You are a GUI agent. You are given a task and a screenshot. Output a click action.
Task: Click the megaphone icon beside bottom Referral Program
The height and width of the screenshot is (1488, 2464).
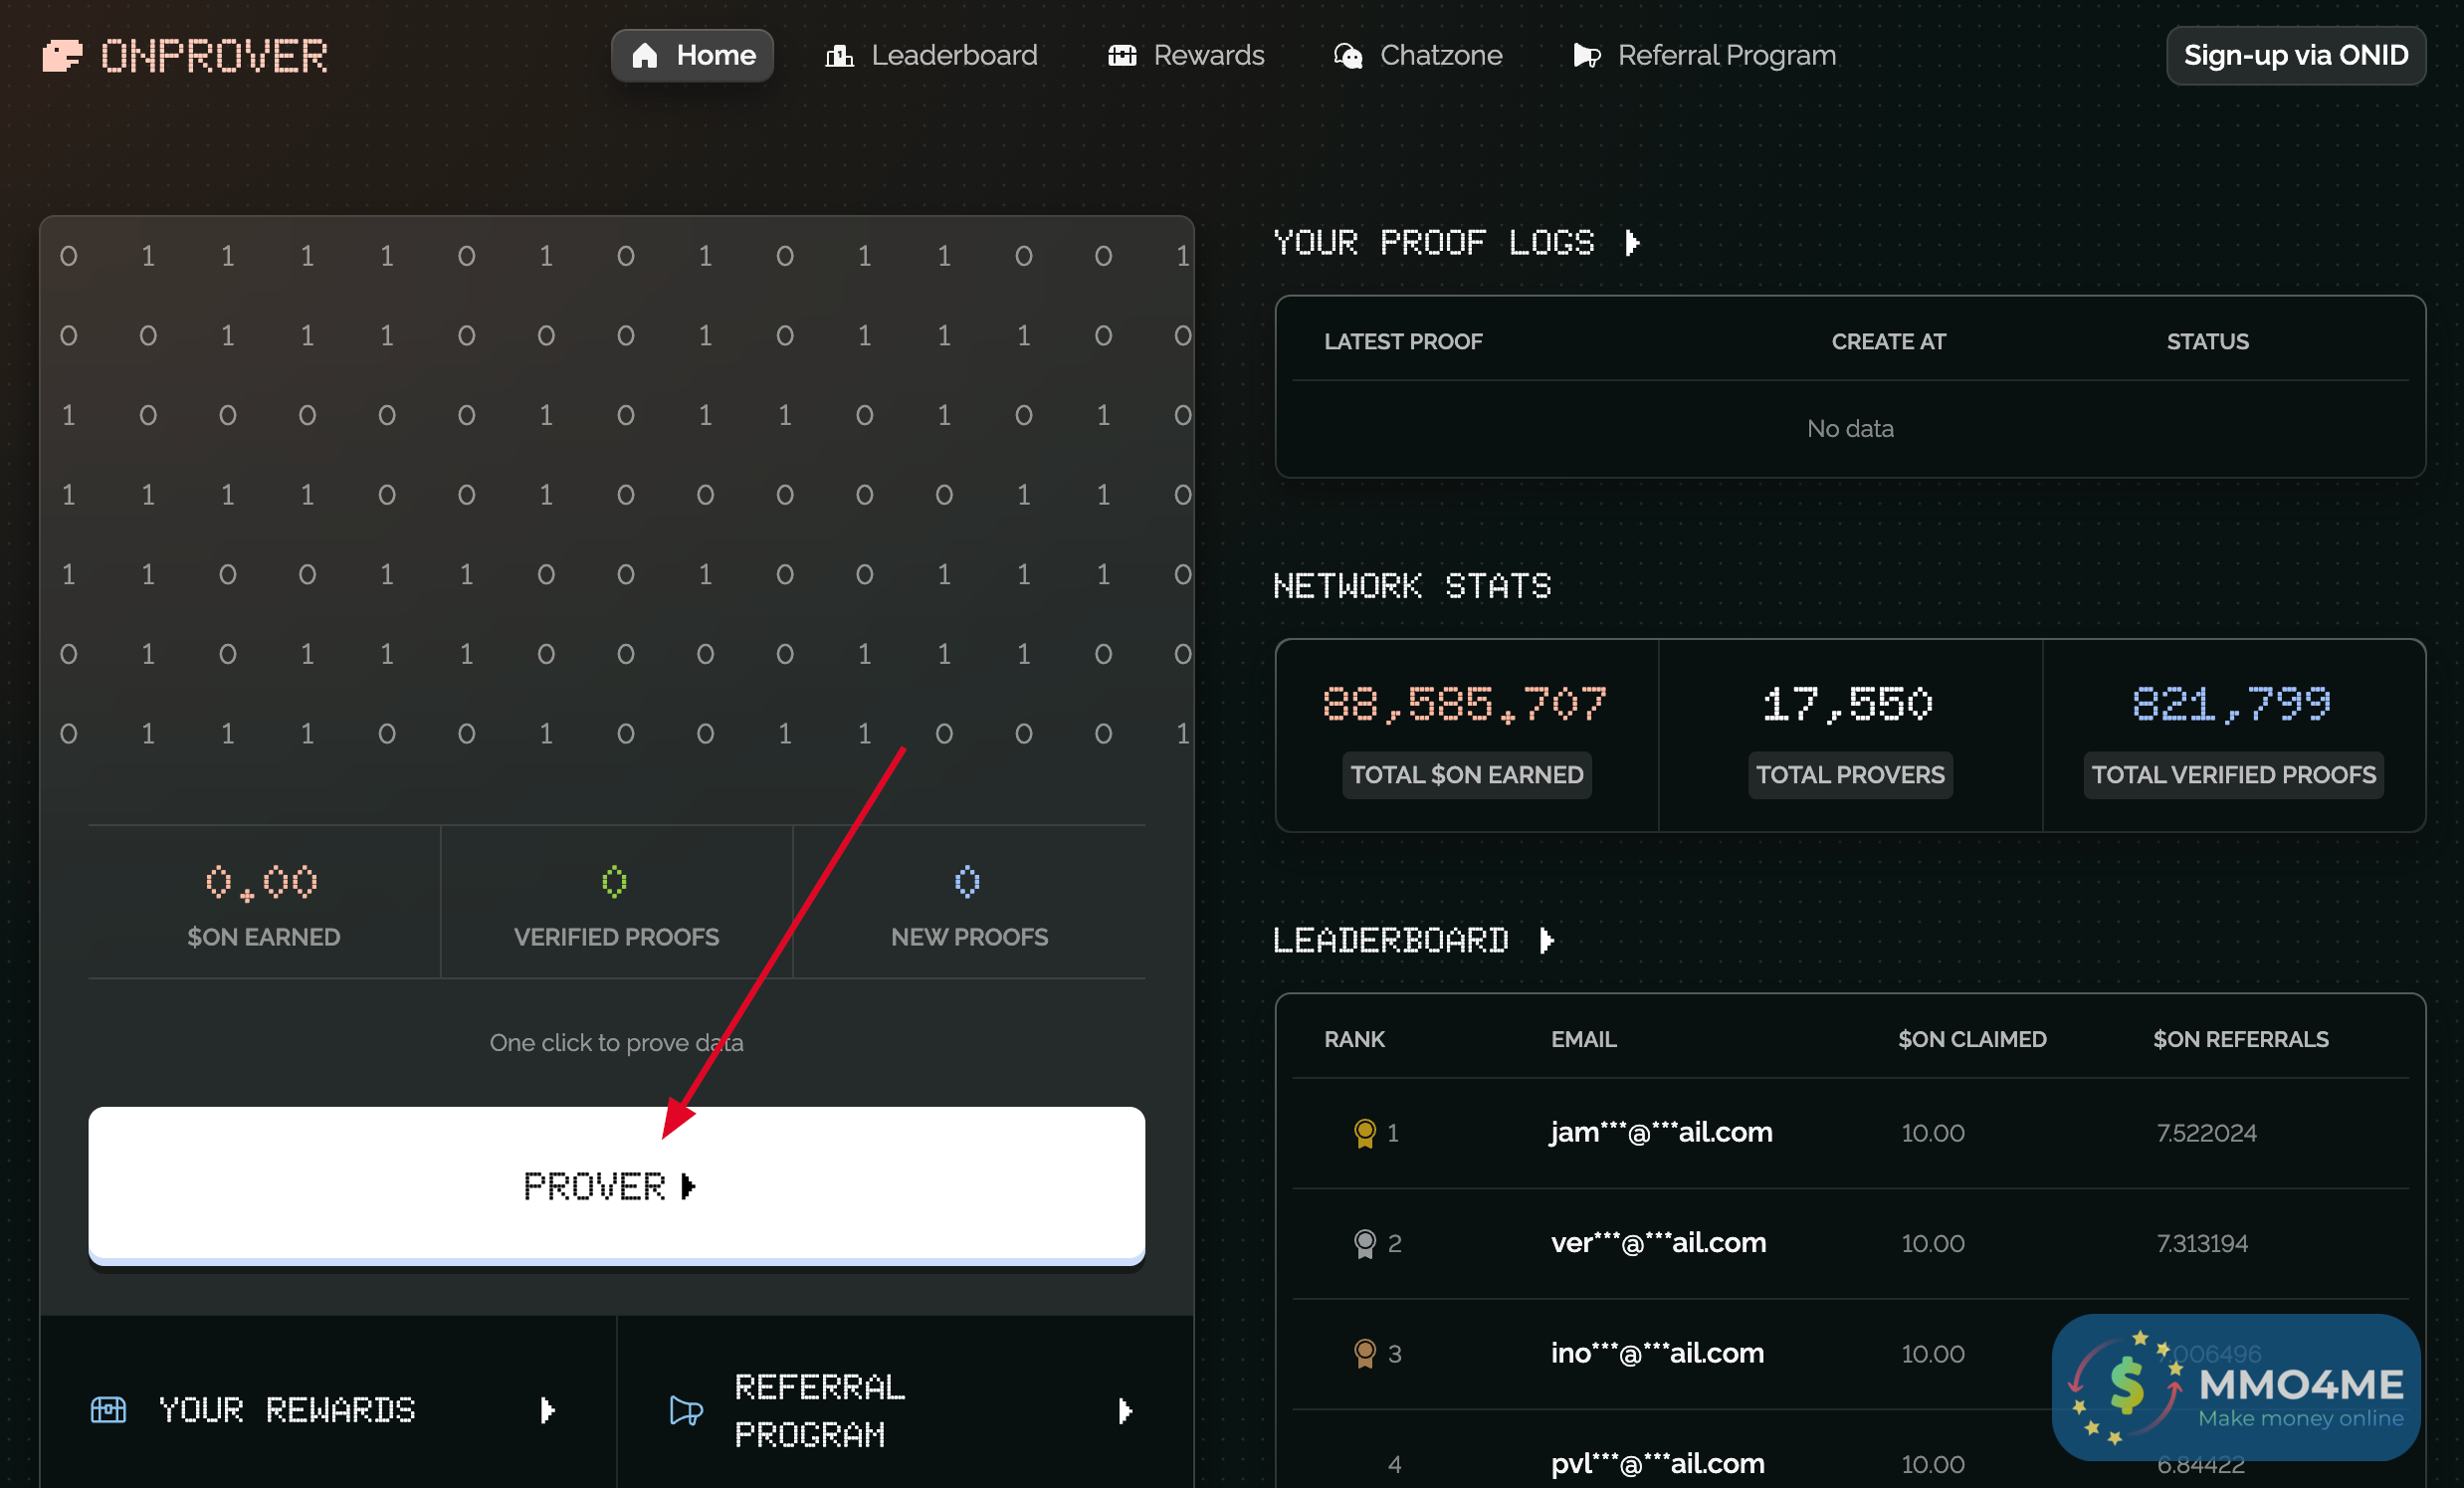tap(686, 1410)
